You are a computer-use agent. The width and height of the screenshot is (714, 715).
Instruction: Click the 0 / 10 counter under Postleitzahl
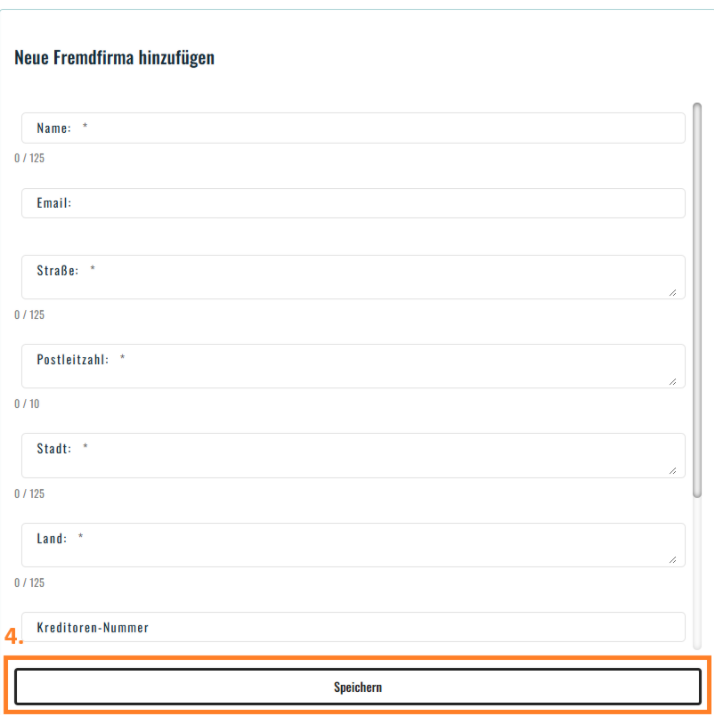click(27, 404)
